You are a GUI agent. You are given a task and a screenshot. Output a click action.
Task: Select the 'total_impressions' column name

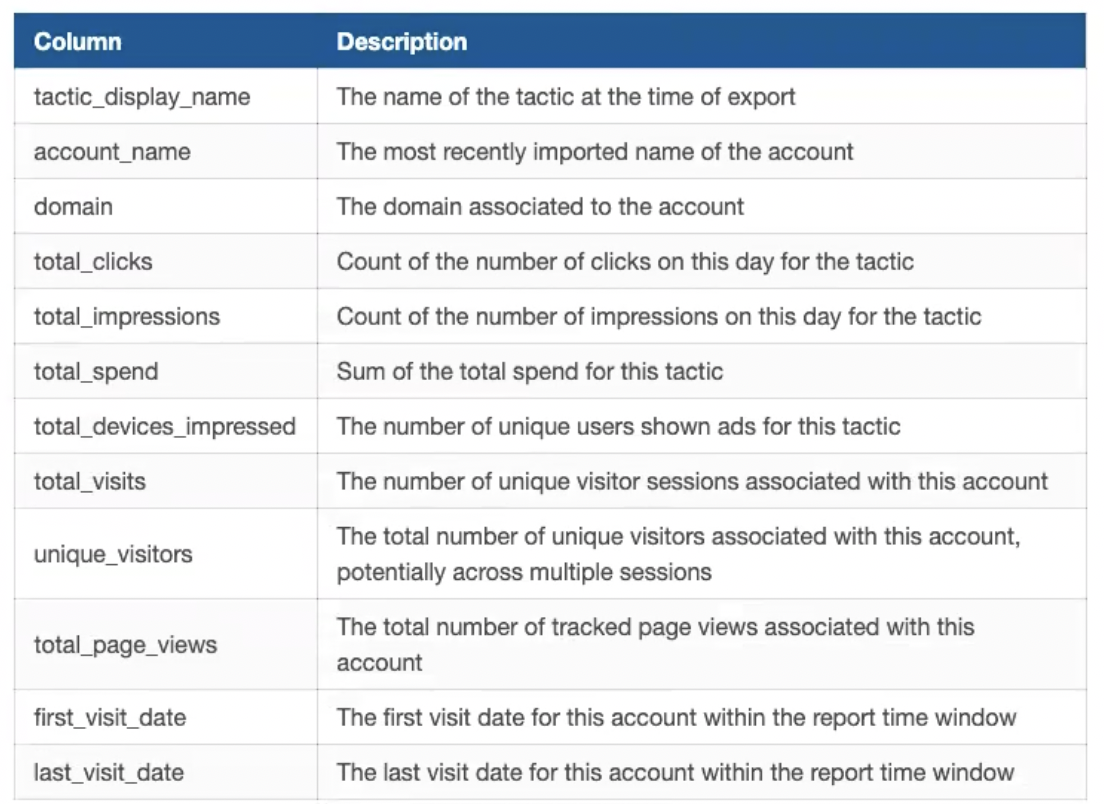pos(127,316)
